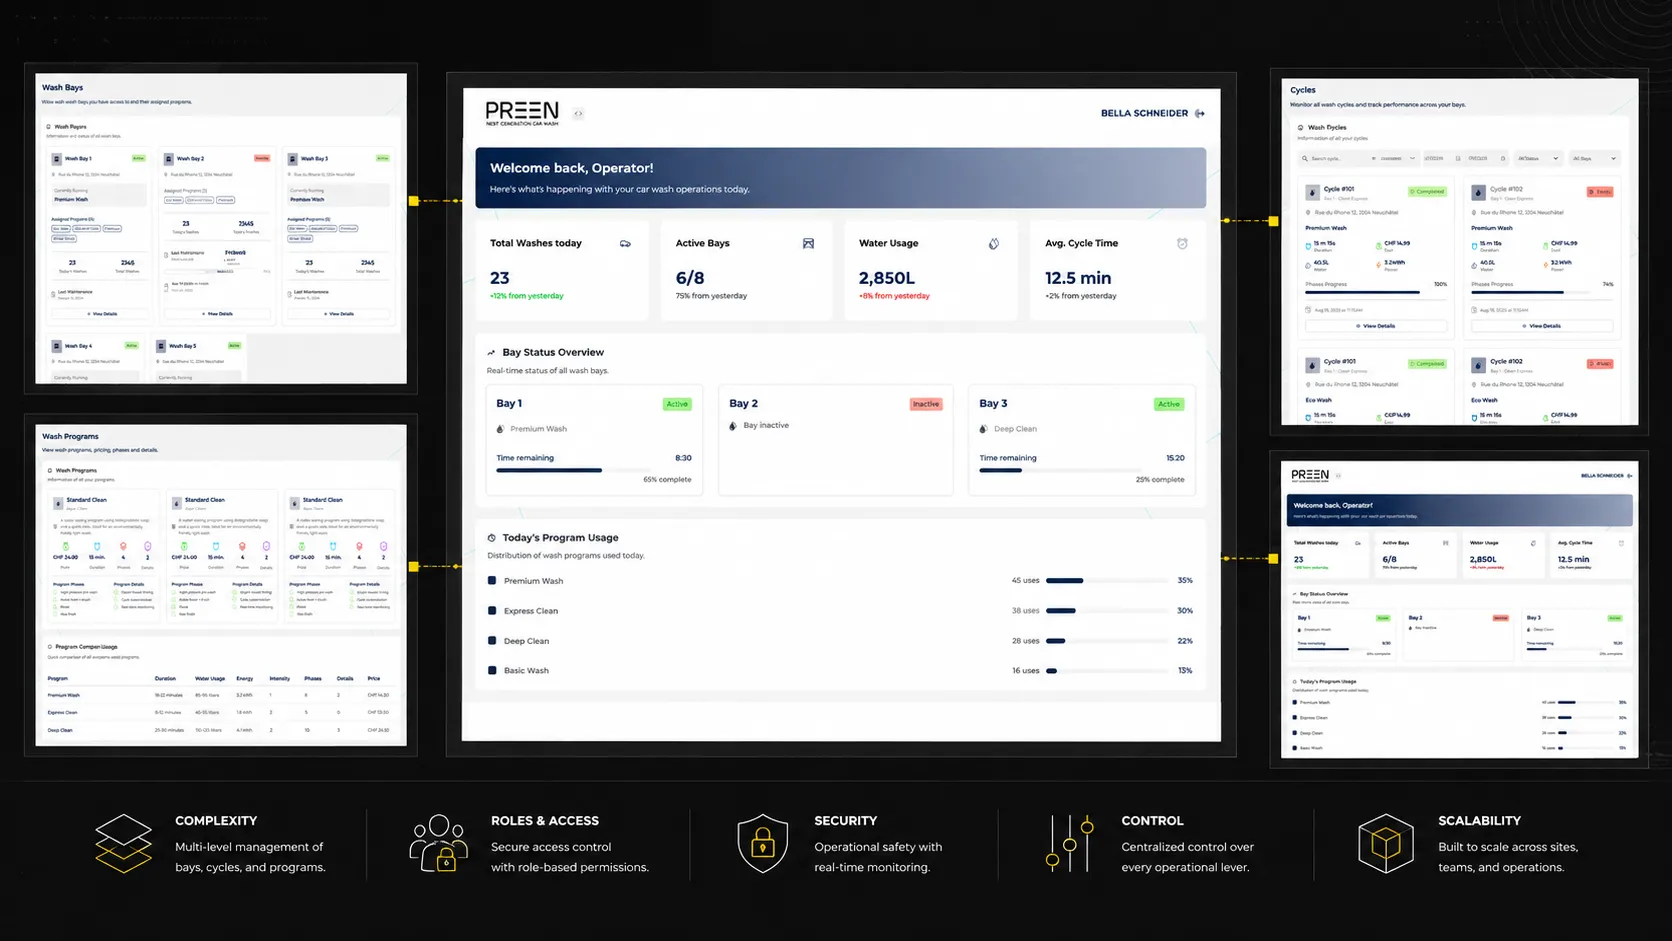Click the Inactive badge on the Bay 2 card
The width and height of the screenshot is (1672, 941).
pos(925,404)
